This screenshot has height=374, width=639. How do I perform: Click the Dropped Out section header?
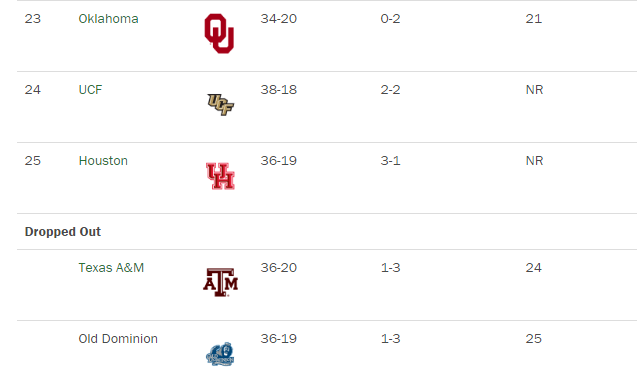tap(63, 232)
